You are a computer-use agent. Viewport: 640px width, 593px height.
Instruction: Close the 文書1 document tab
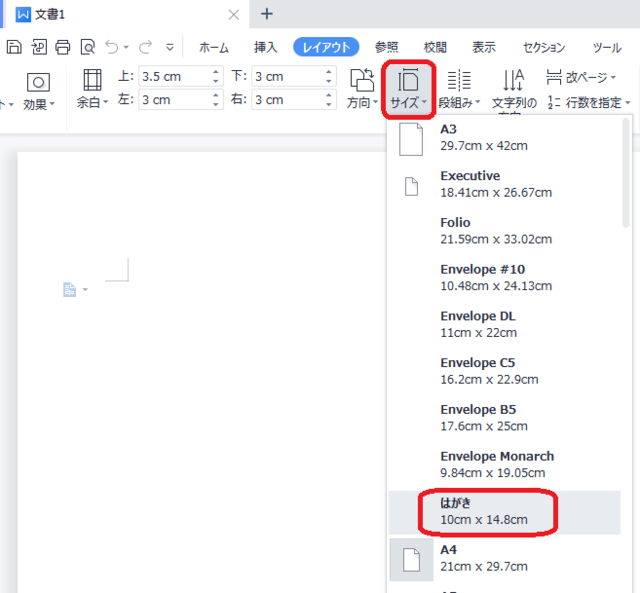pos(234,14)
